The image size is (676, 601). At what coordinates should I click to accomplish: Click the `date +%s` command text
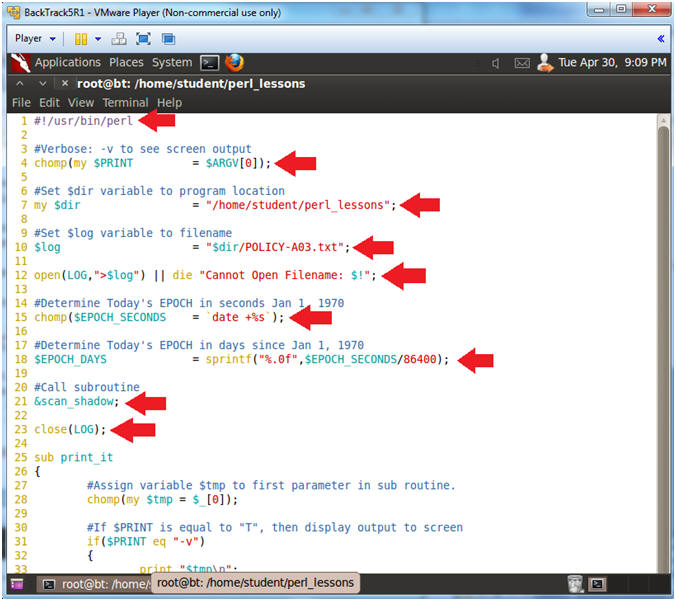tap(238, 318)
